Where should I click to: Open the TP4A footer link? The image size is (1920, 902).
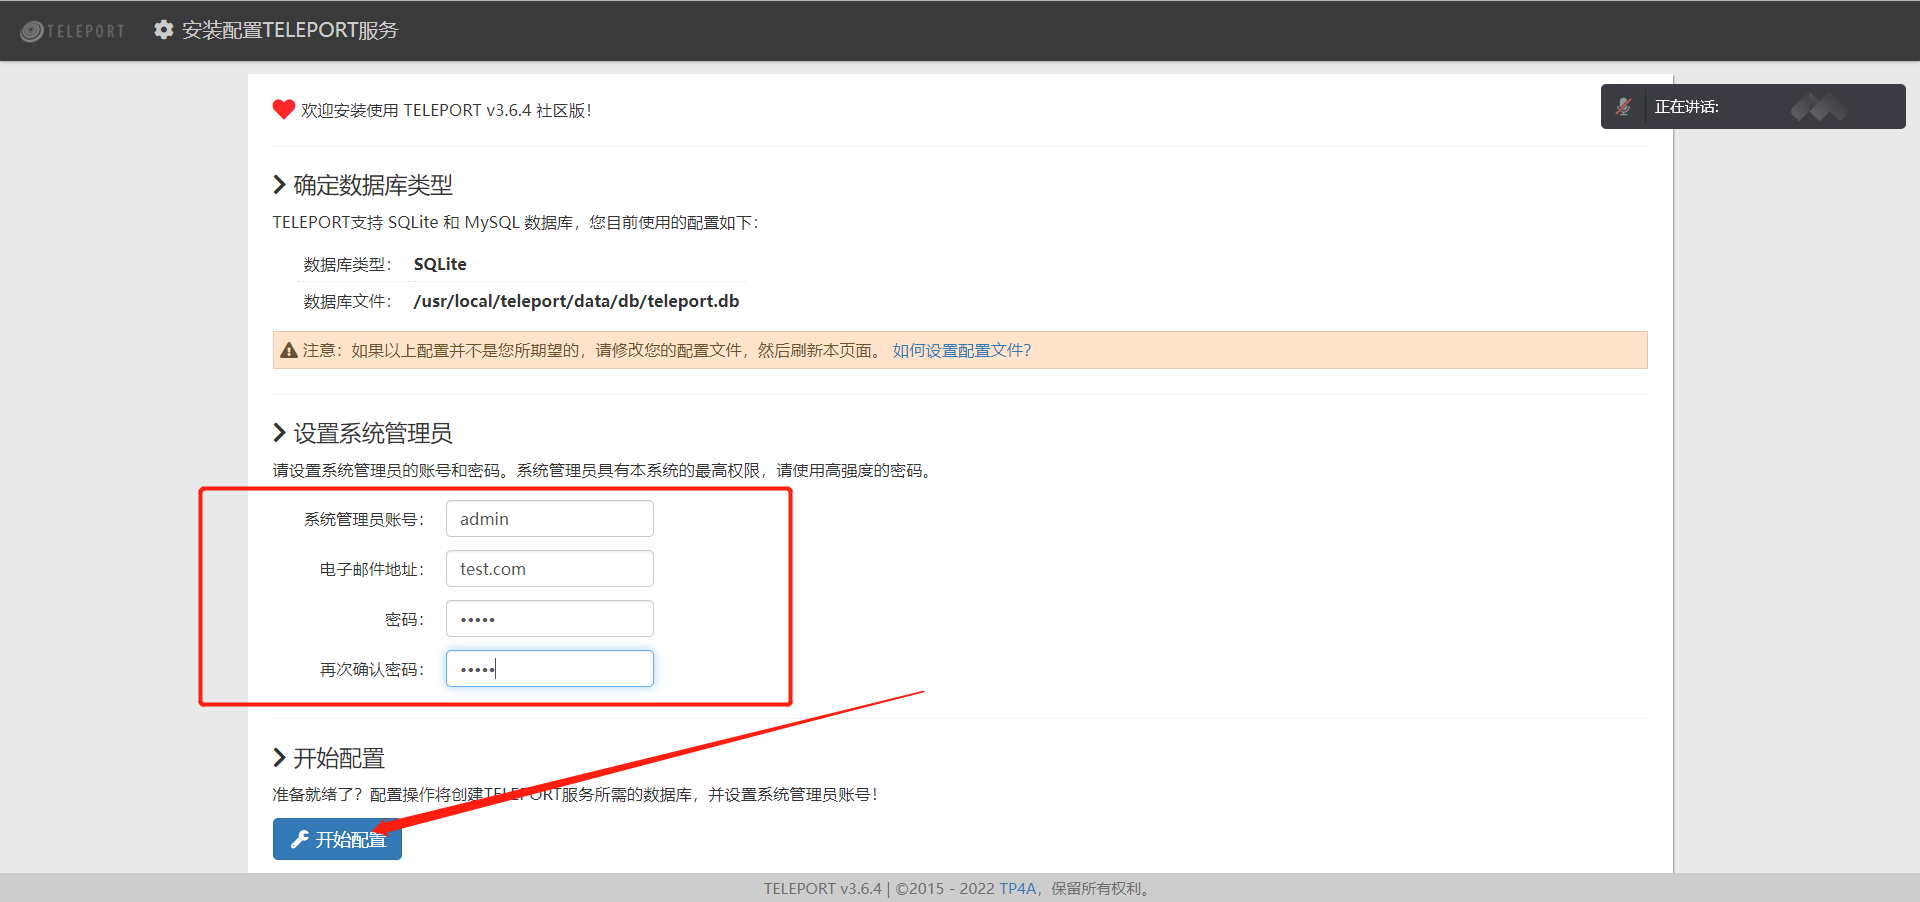[1017, 888]
